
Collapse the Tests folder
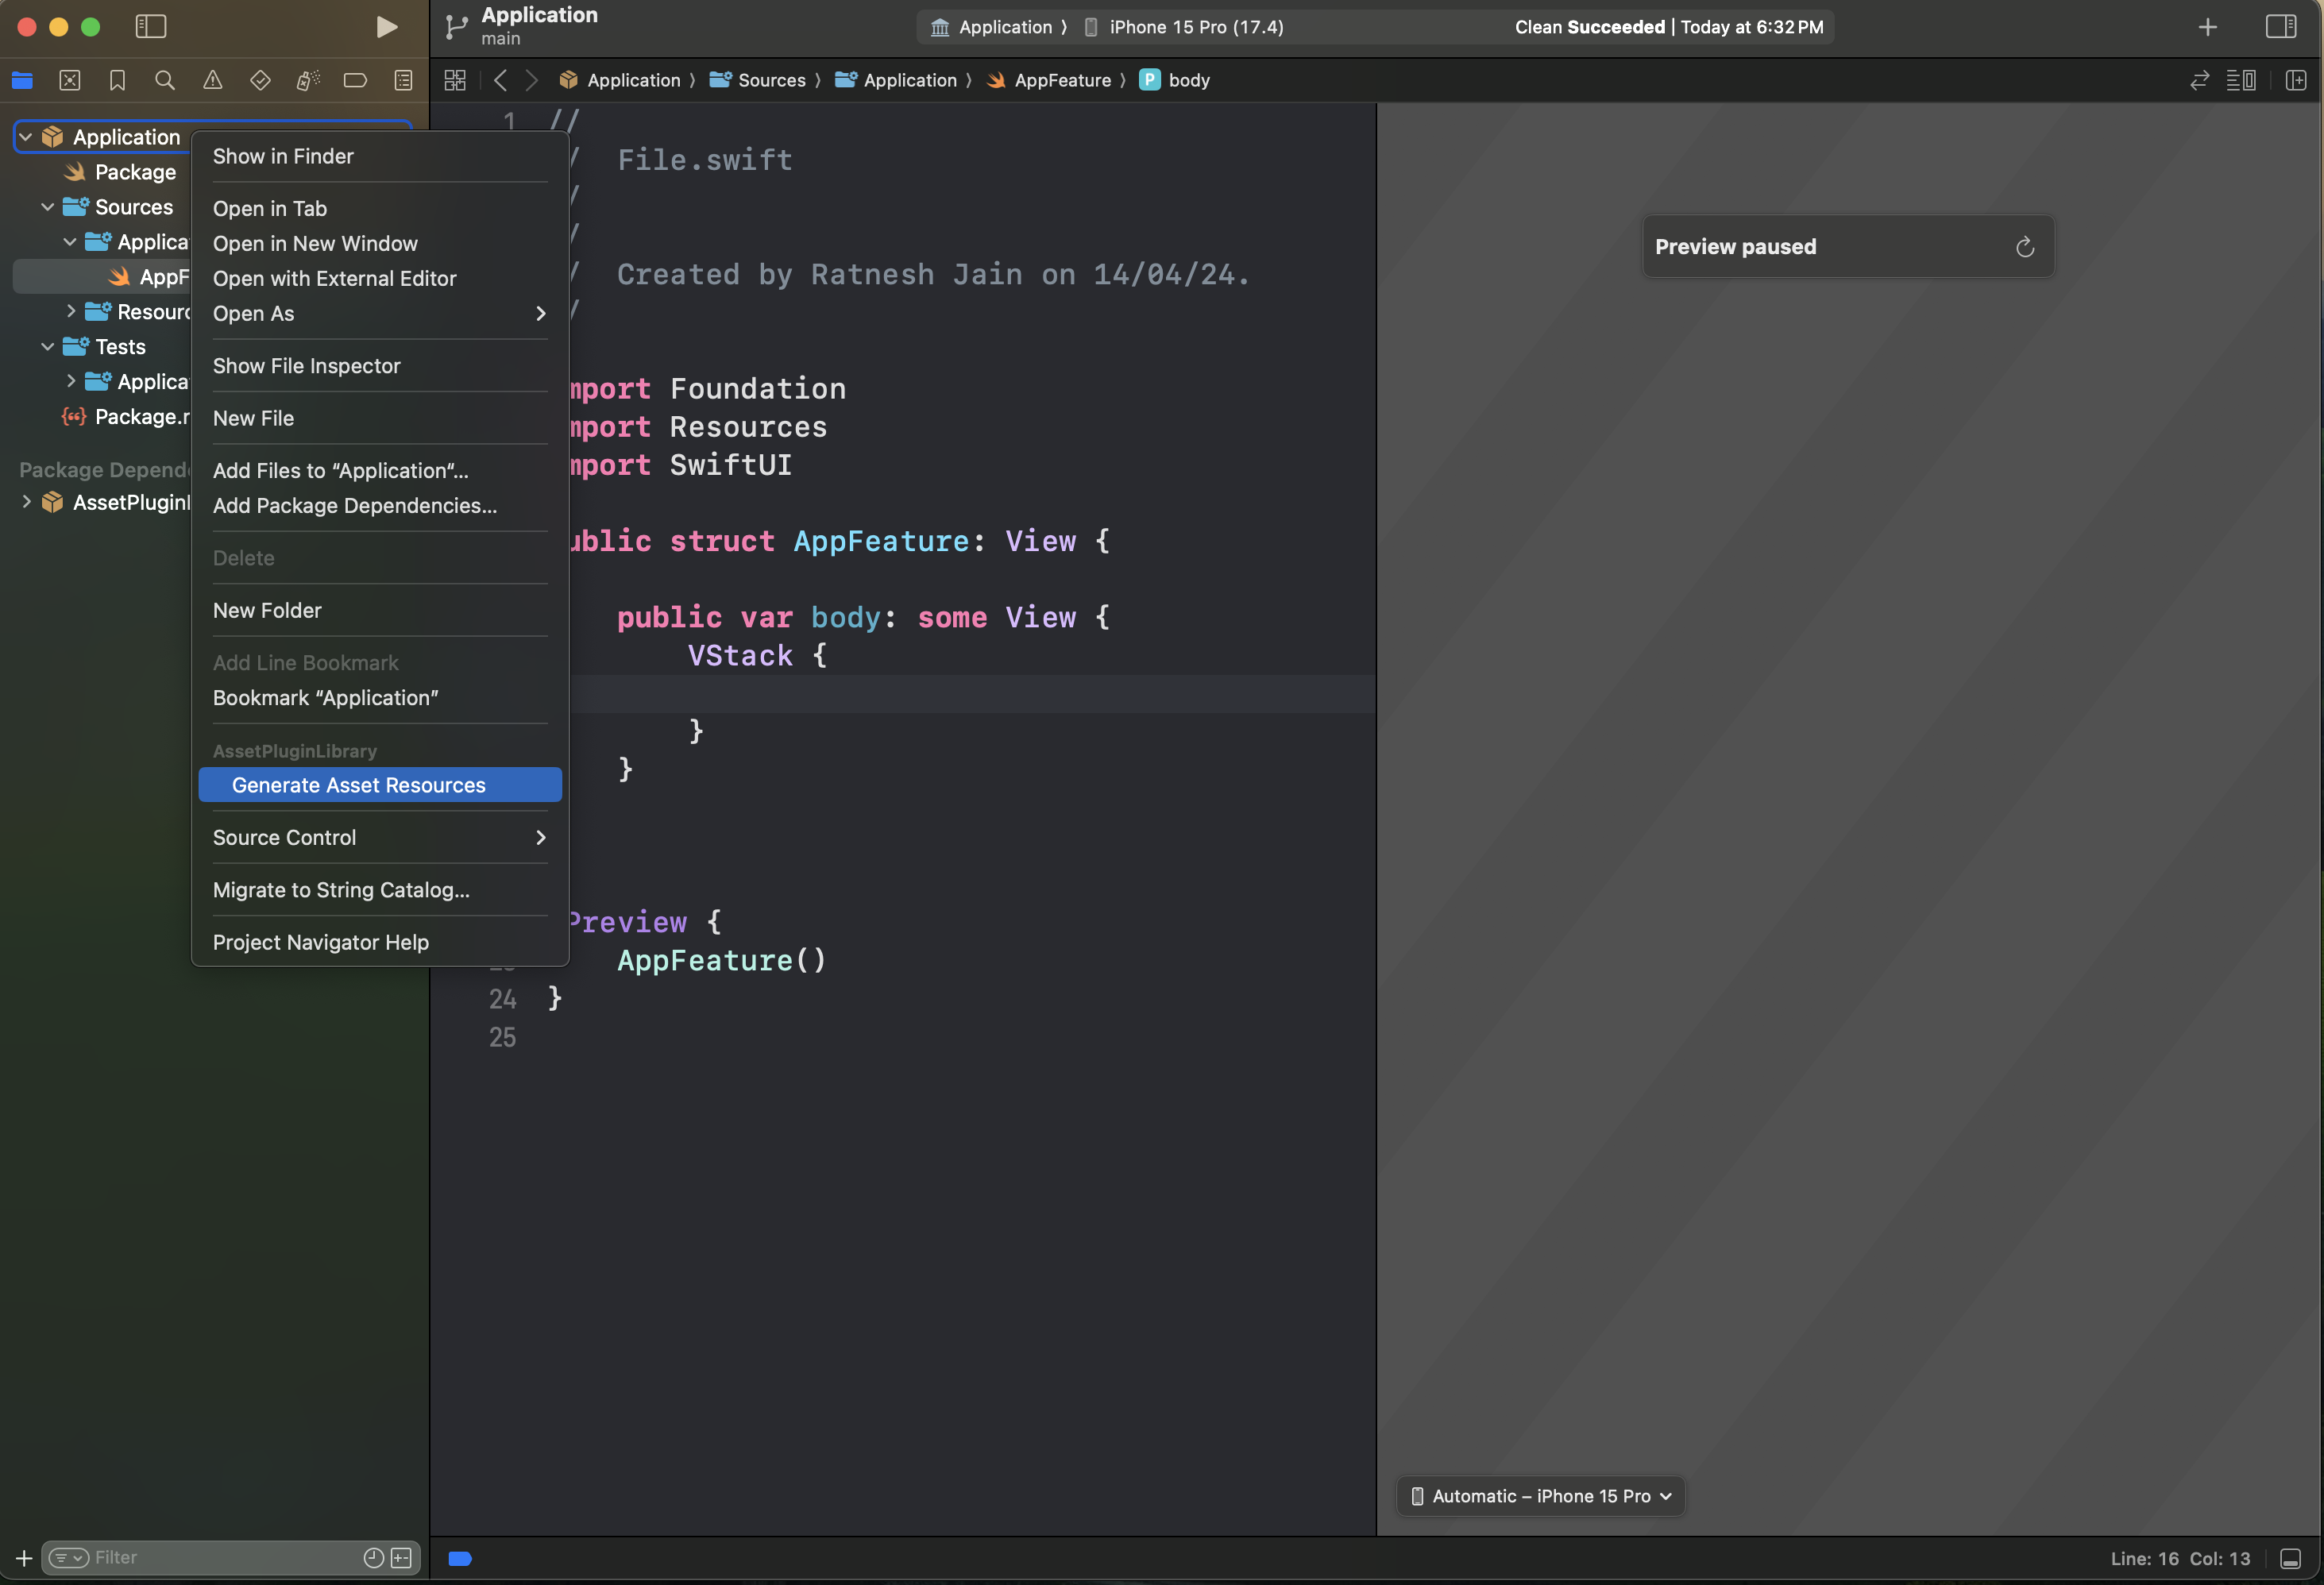pos(47,347)
